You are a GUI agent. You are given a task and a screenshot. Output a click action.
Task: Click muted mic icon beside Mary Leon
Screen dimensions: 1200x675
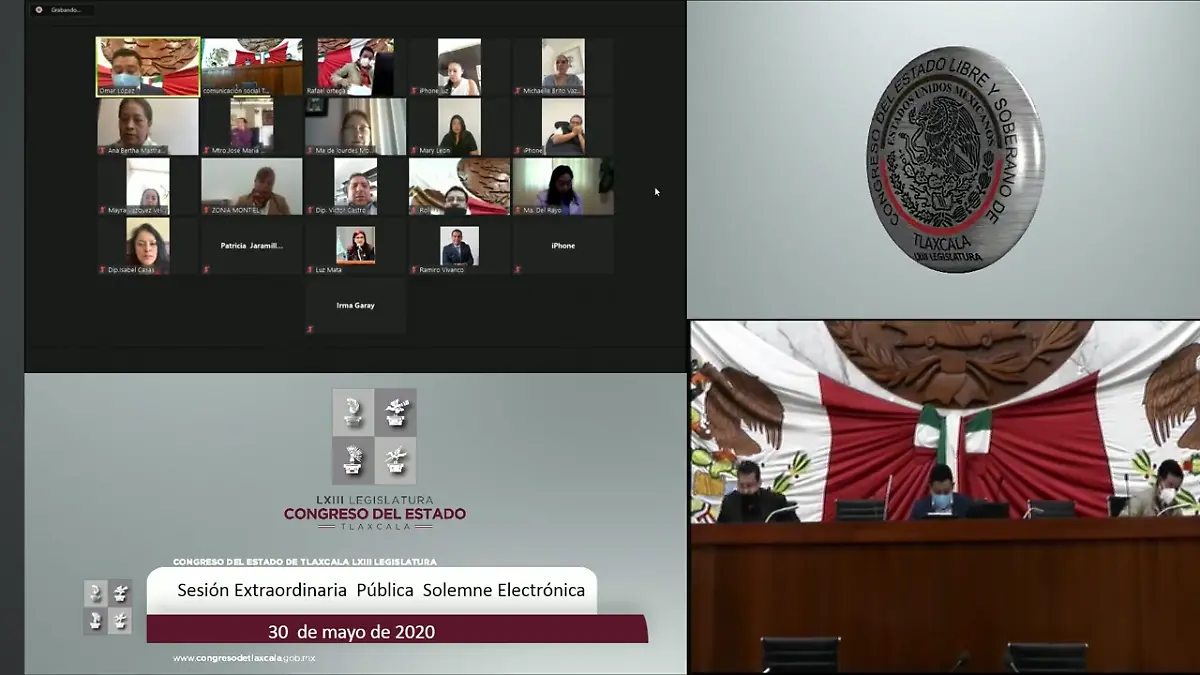pyautogui.click(x=414, y=150)
